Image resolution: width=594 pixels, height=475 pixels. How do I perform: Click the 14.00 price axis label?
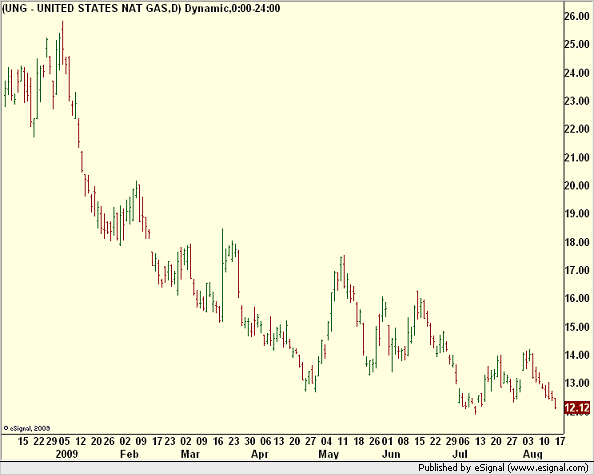(x=577, y=355)
